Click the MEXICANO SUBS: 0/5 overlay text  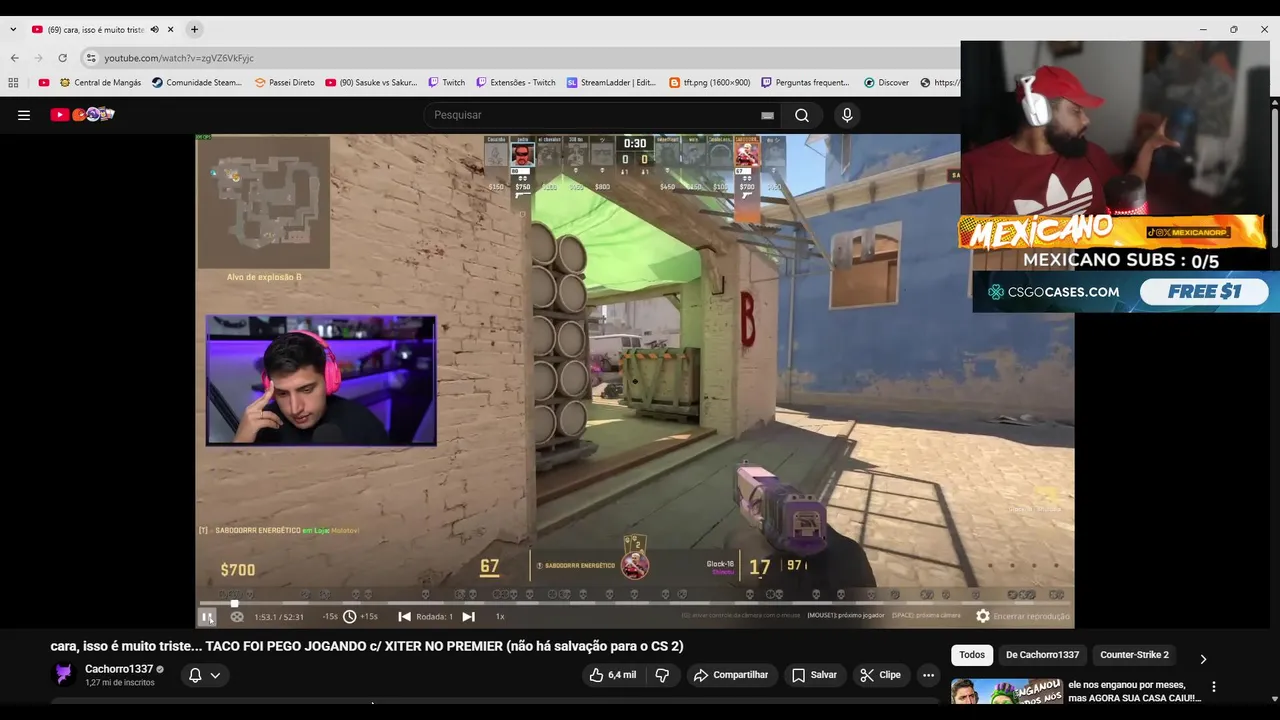coord(1121,261)
